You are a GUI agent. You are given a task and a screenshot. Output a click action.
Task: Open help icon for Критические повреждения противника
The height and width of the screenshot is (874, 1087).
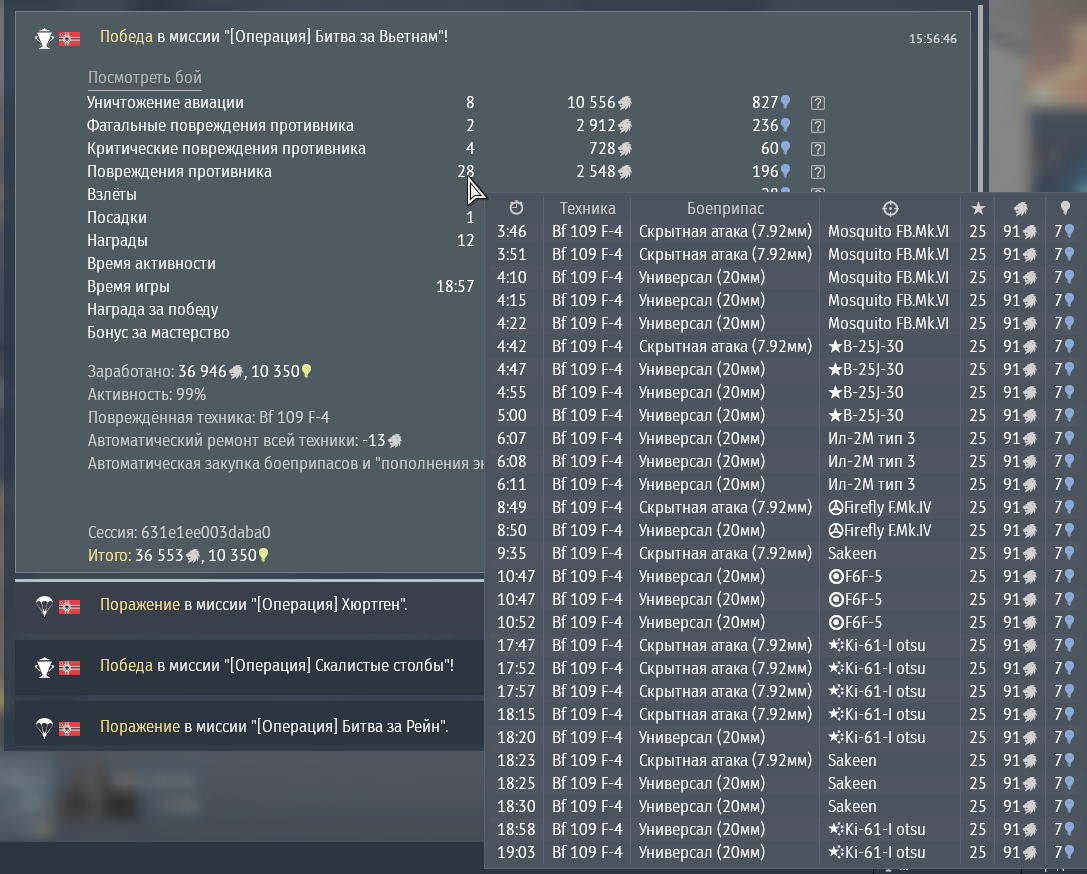click(x=817, y=149)
